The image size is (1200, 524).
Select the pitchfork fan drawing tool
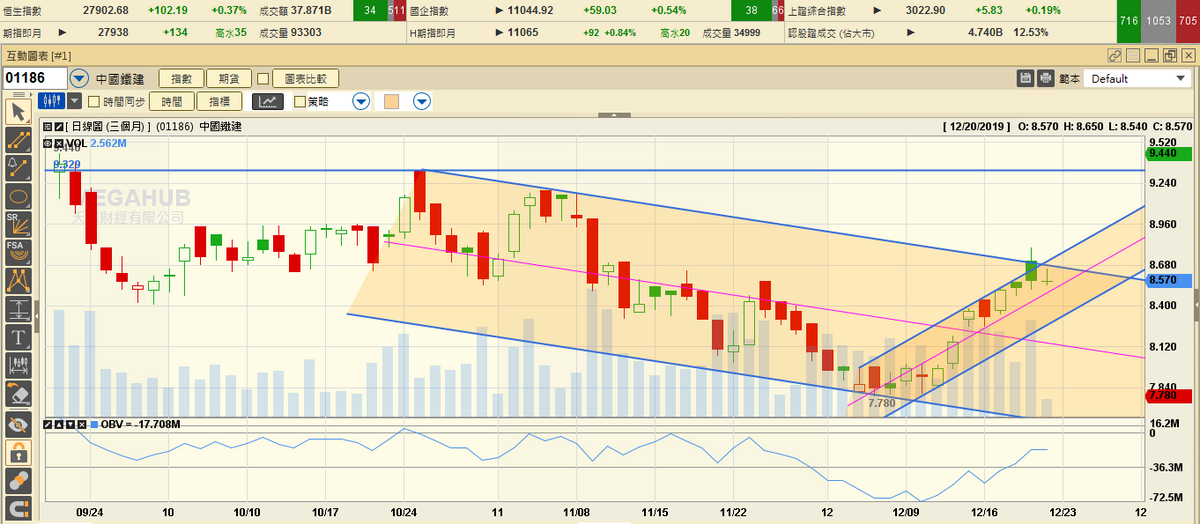[x=17, y=281]
